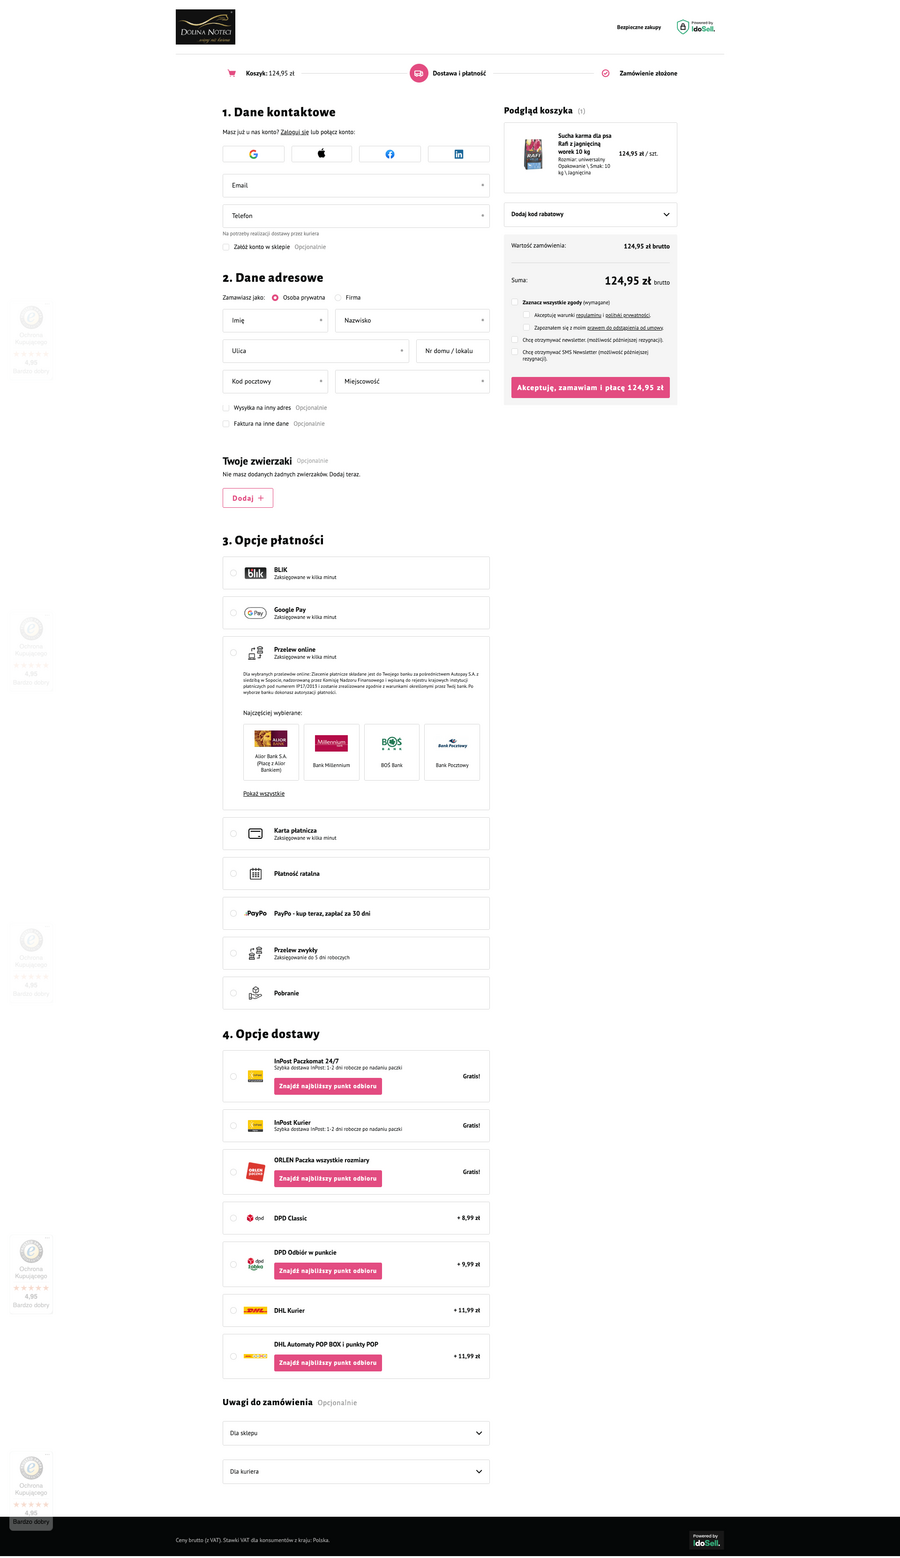Select the BLIK payment option
This screenshot has width=900, height=1558.
234,573
